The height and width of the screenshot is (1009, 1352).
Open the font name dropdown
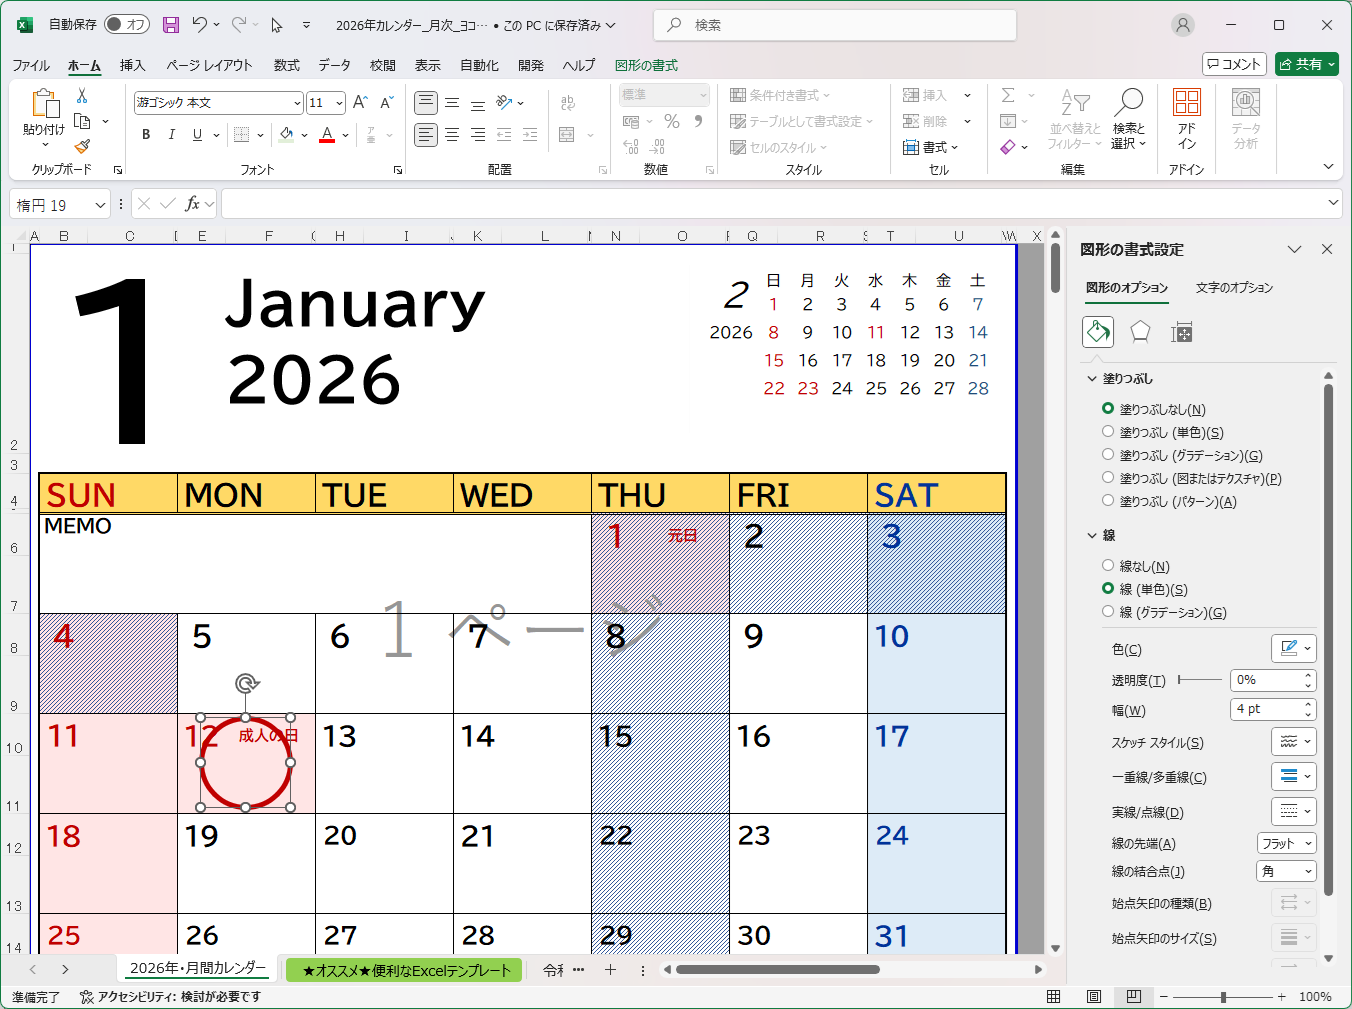[297, 103]
